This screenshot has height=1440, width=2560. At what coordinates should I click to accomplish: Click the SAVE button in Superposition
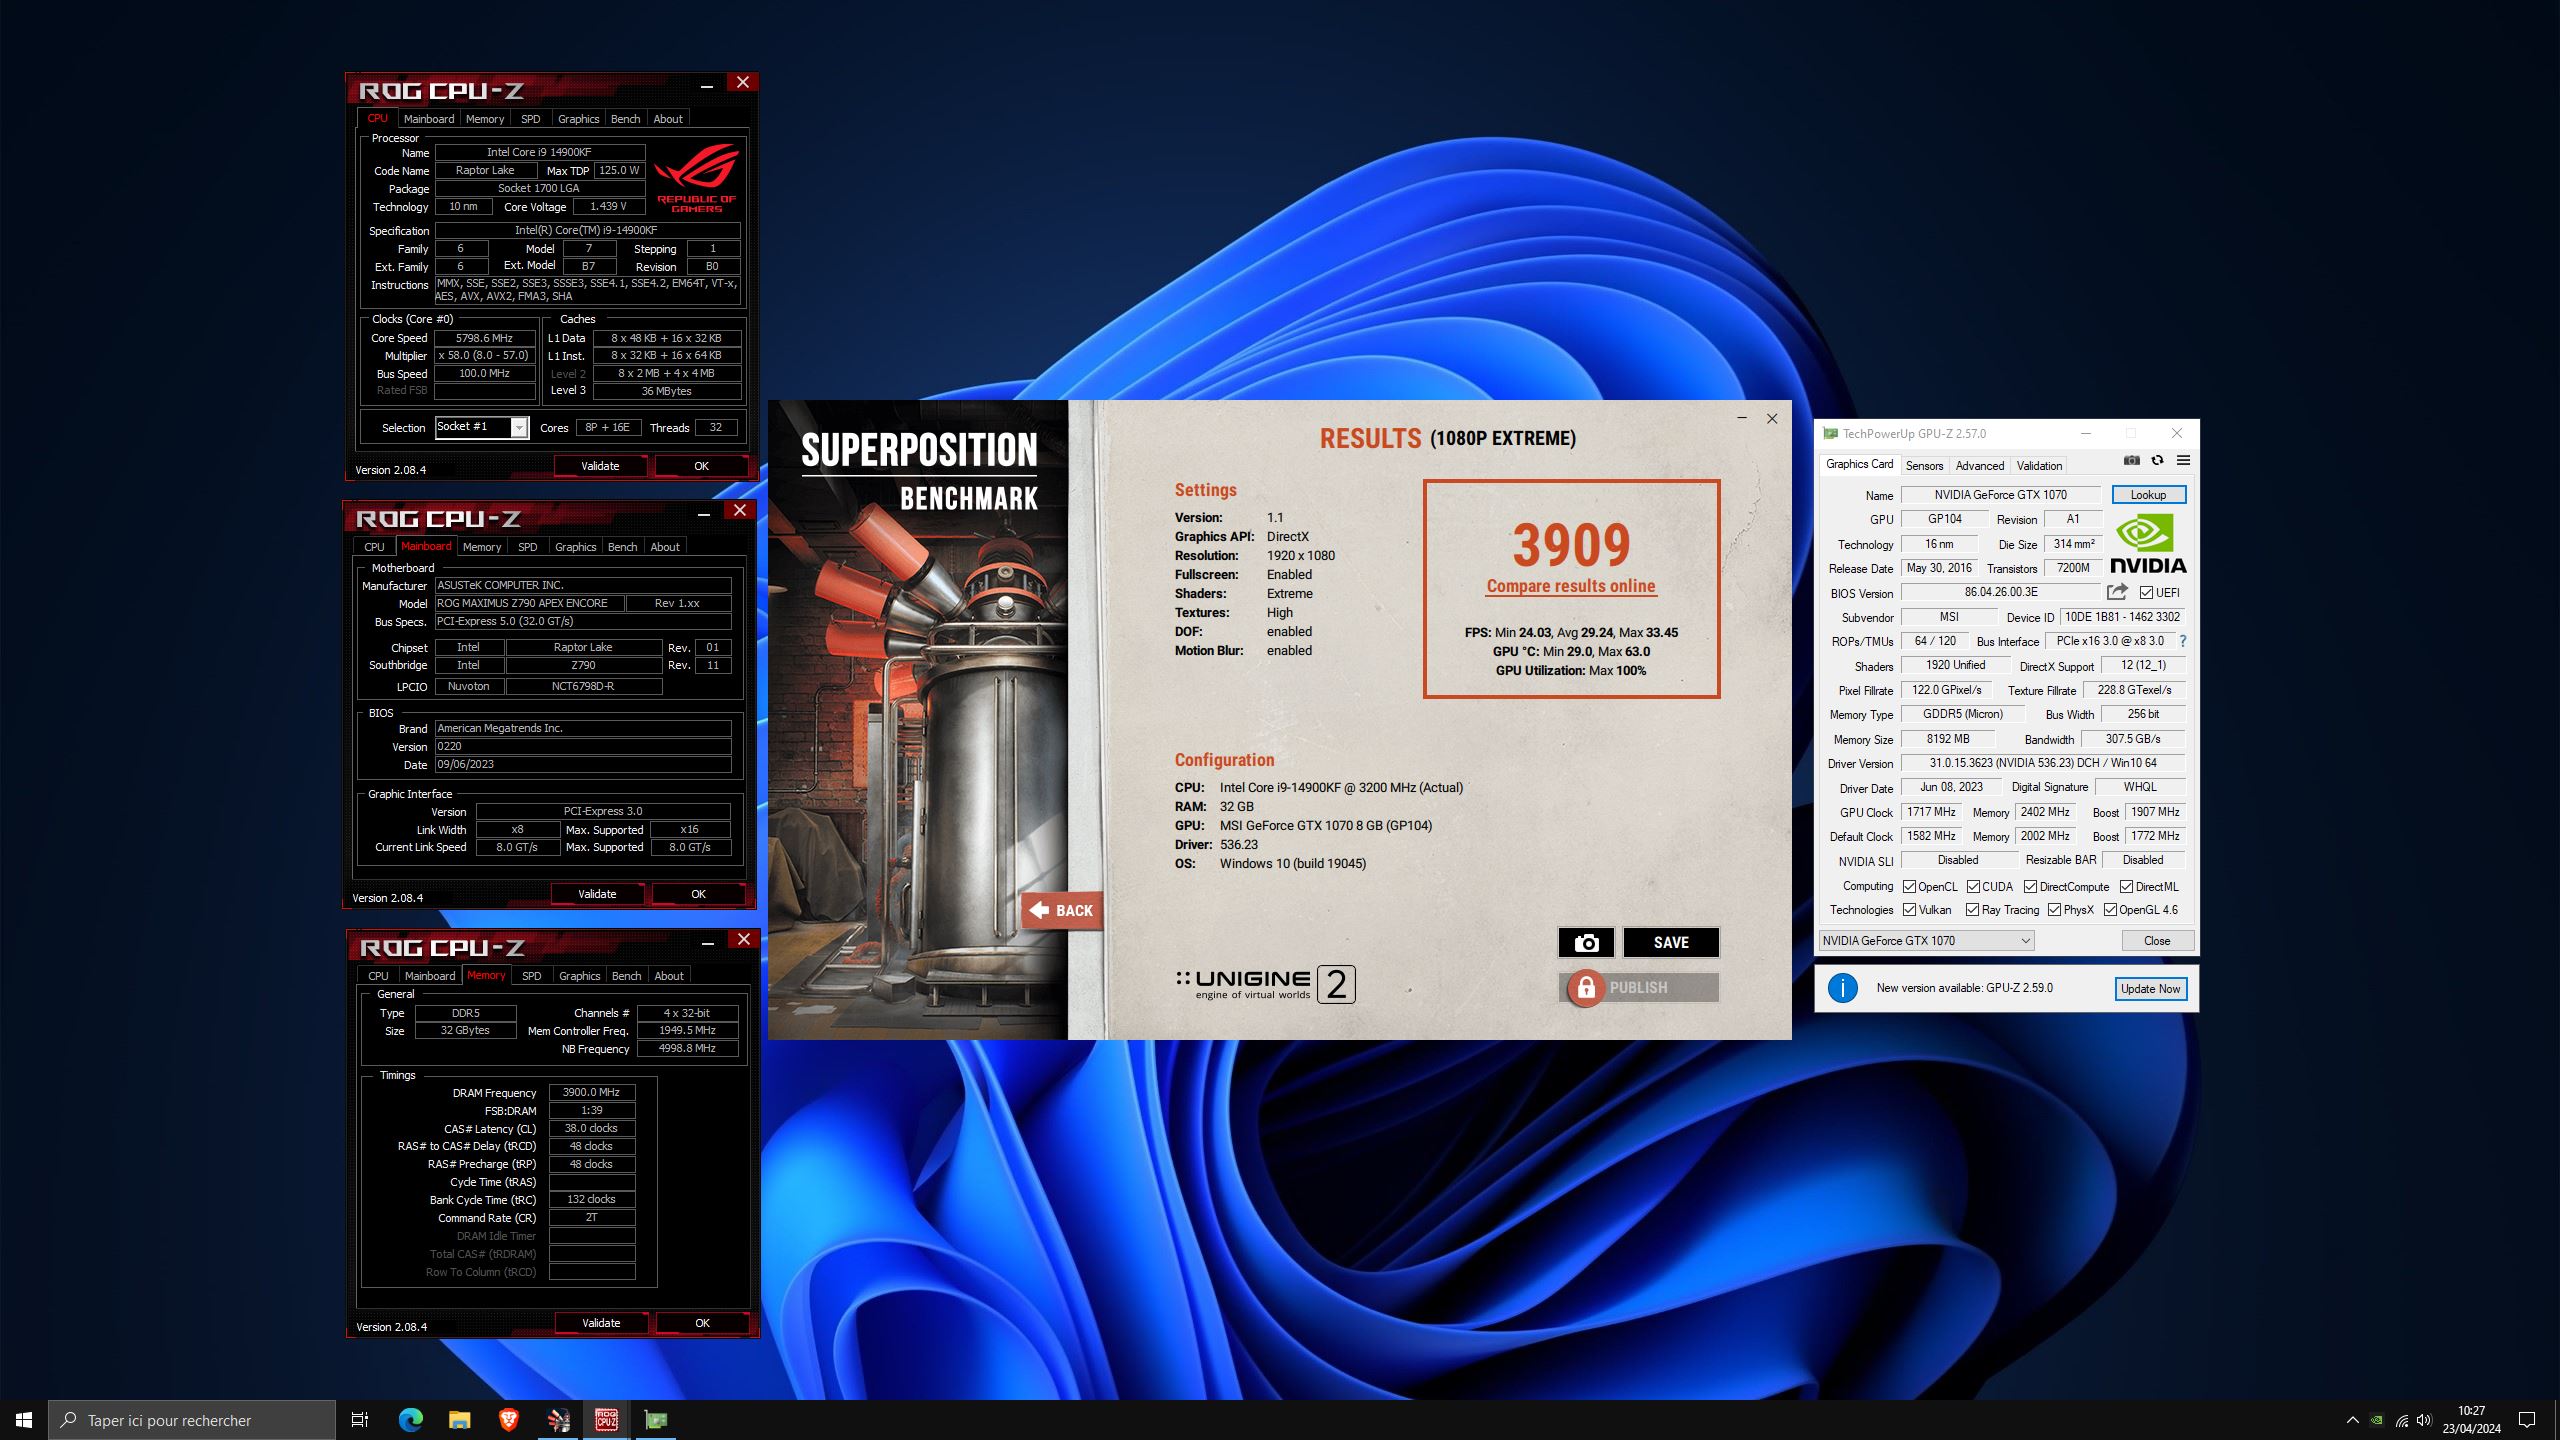pyautogui.click(x=1671, y=942)
